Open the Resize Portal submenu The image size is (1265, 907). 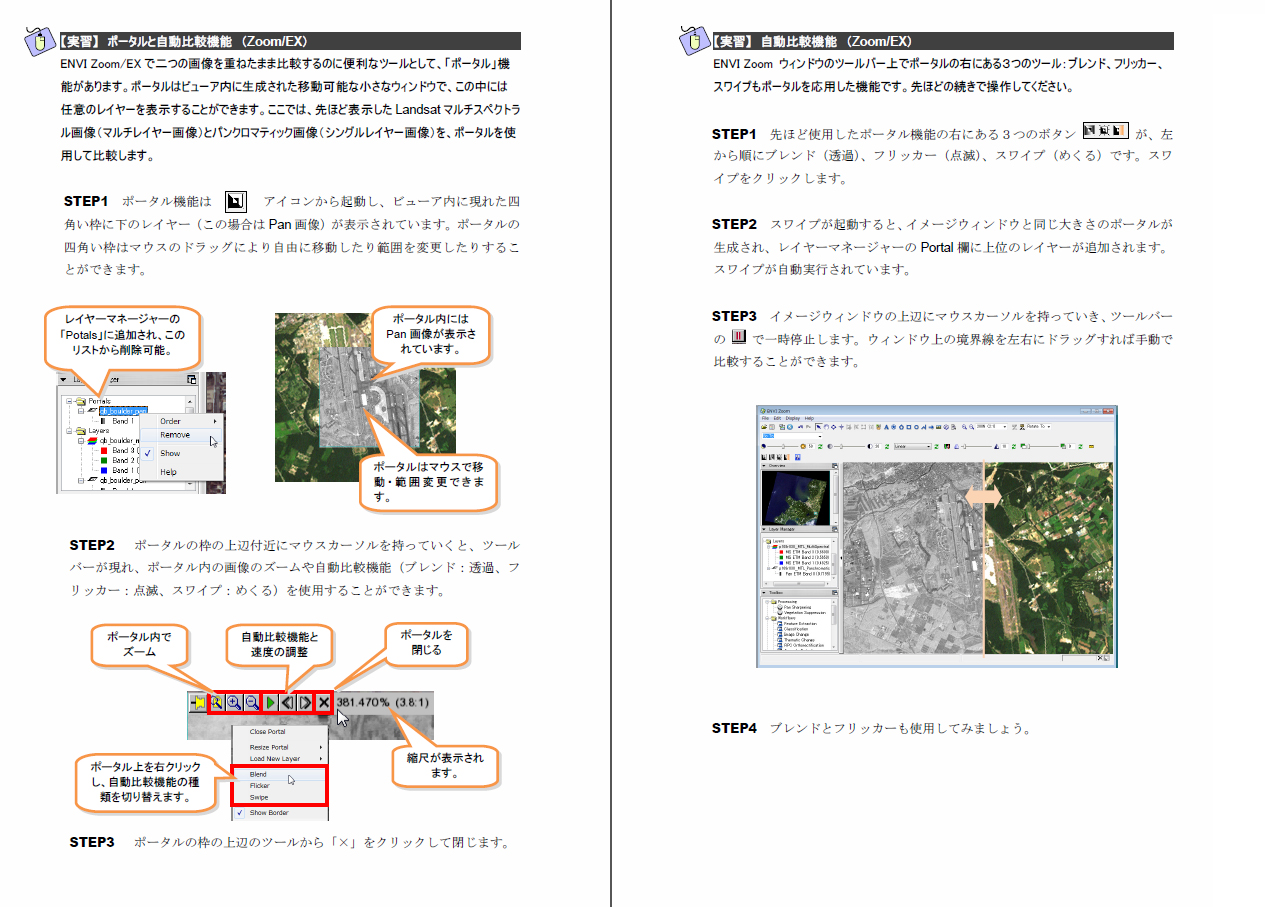280,747
